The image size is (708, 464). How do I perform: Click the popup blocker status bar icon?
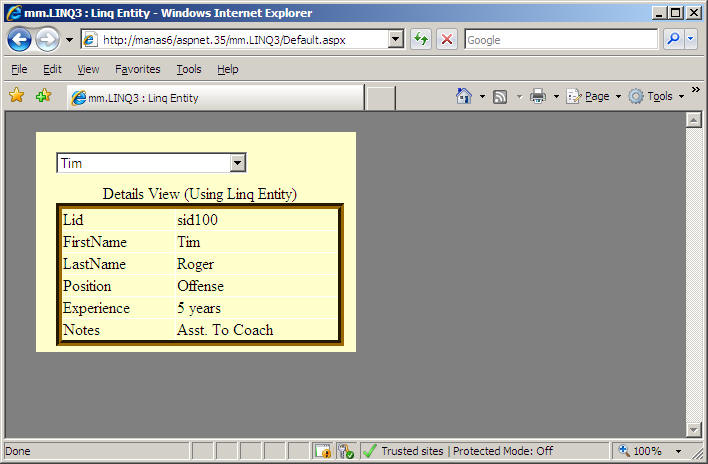click(x=323, y=451)
